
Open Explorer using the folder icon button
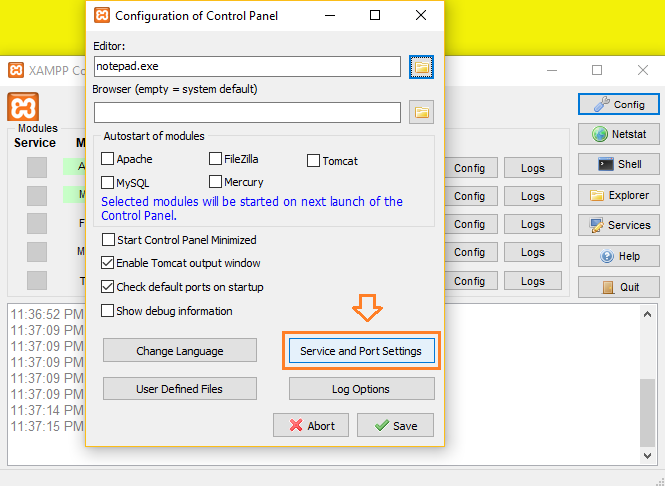click(618, 195)
